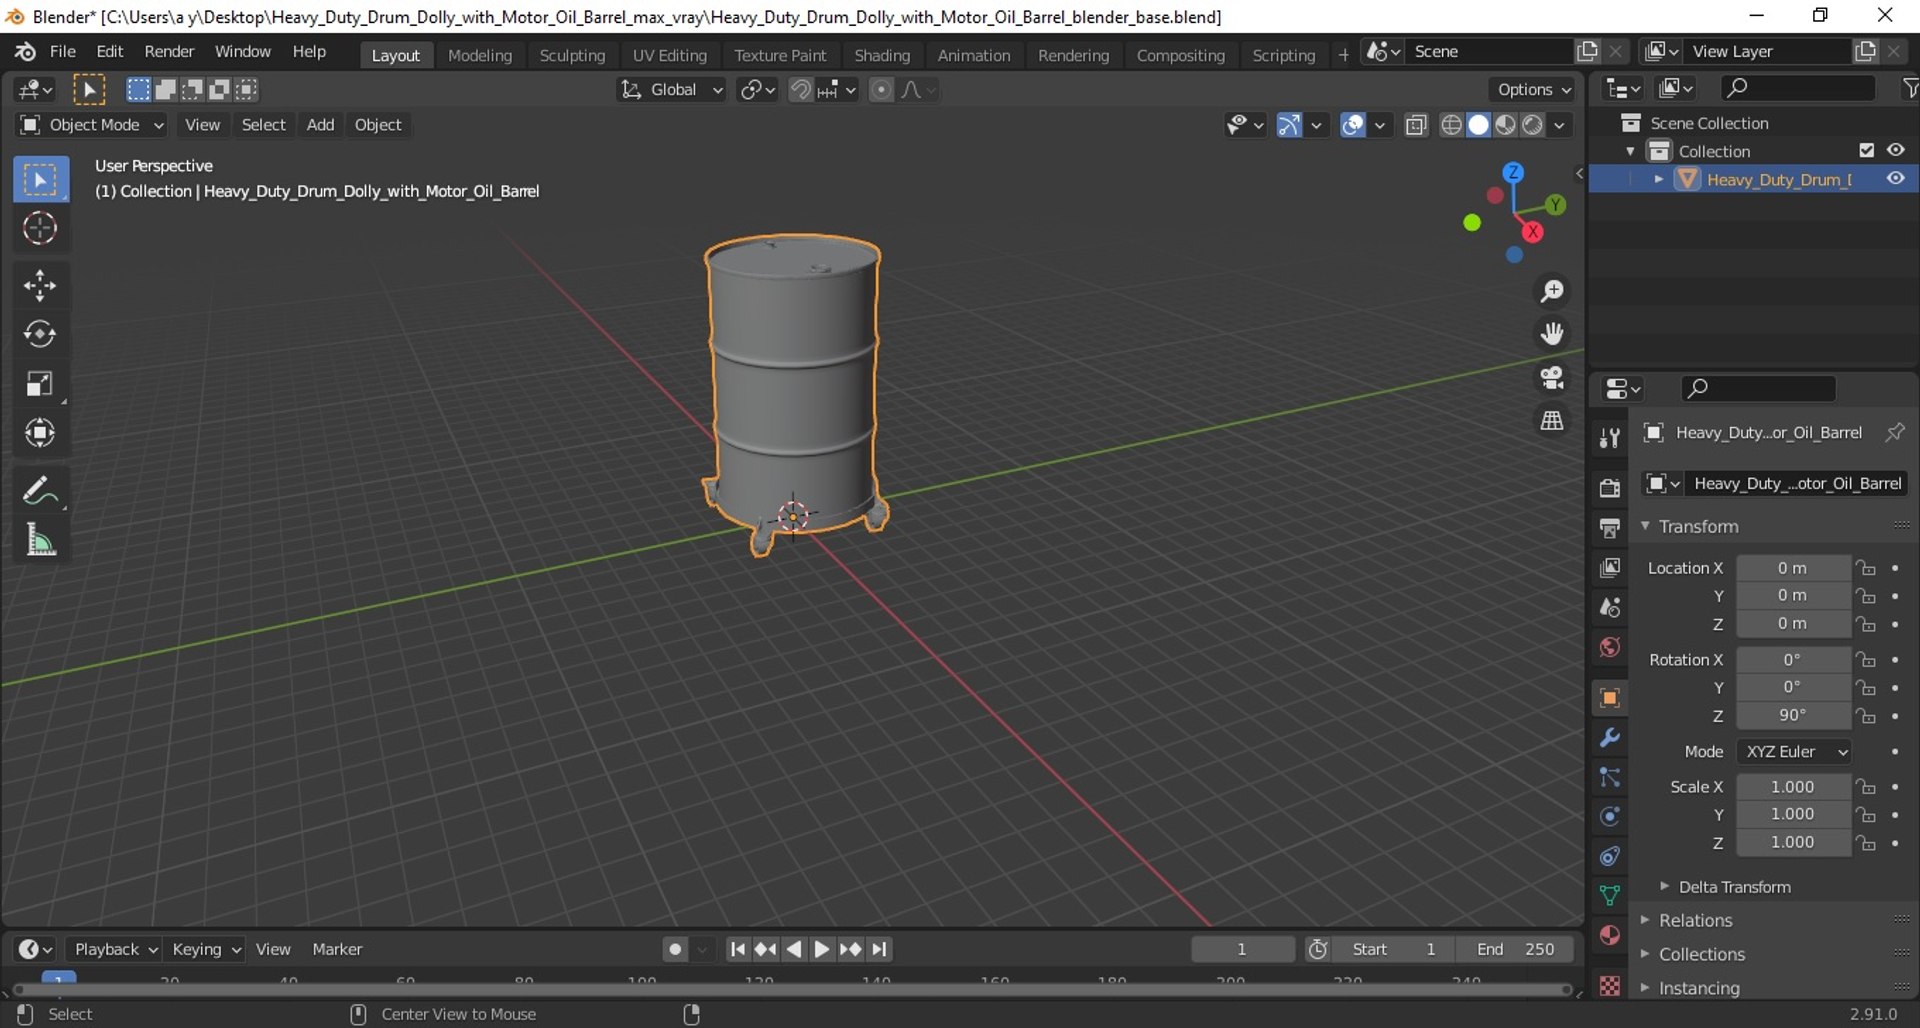Open the Scene properties tab
Image resolution: width=1920 pixels, height=1028 pixels.
1609,607
